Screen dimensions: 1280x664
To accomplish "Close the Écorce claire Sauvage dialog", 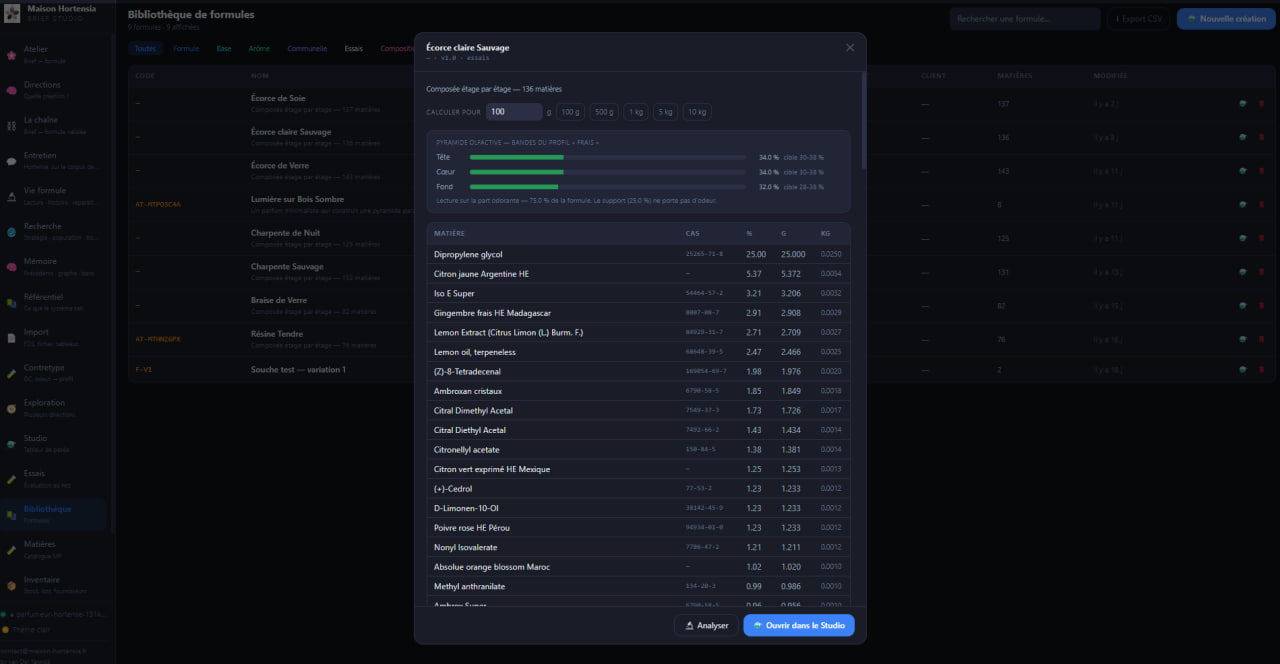I will point(850,48).
